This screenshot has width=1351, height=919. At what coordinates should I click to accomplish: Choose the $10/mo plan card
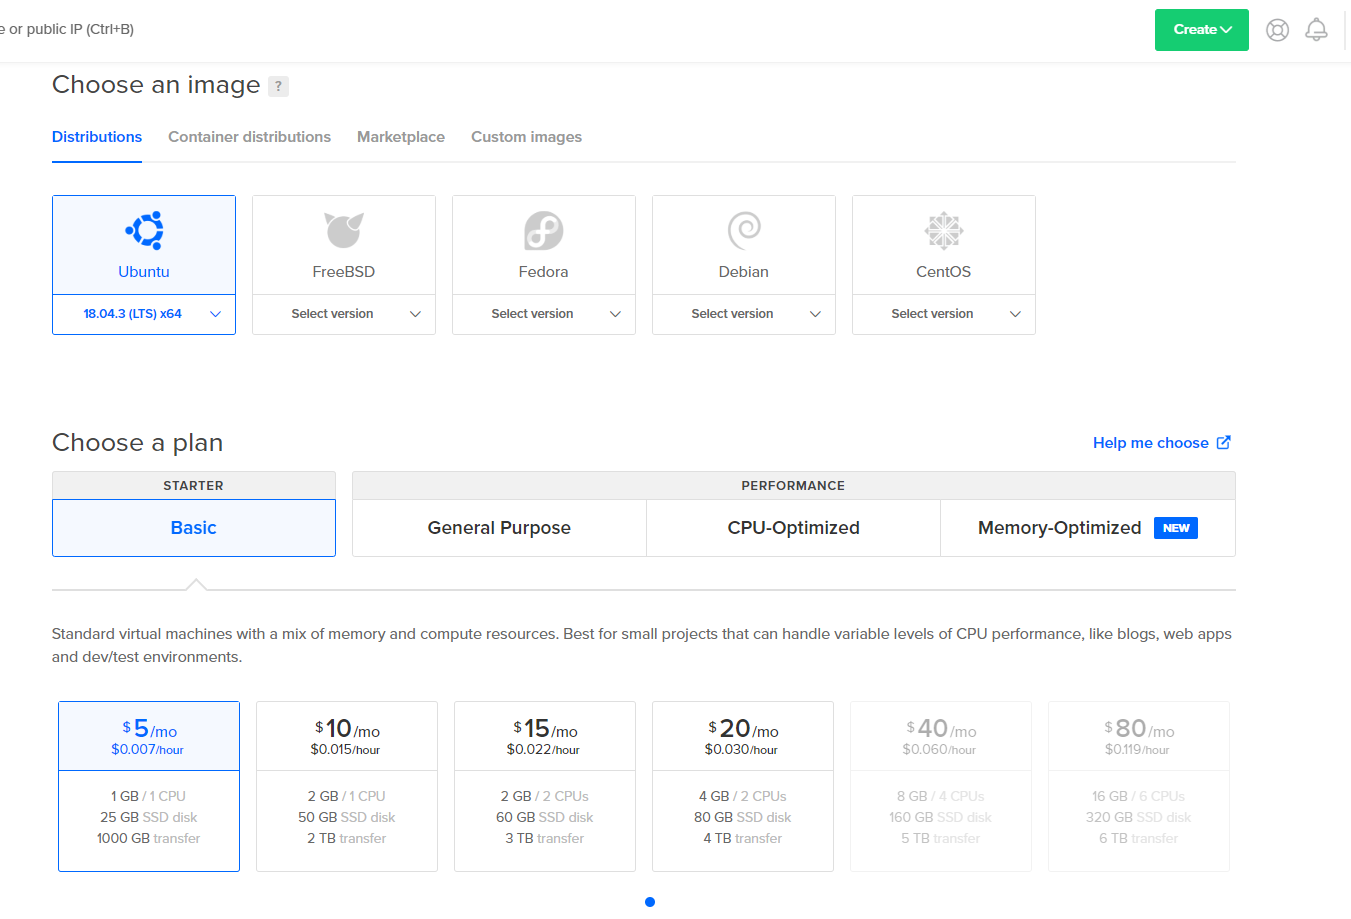[347, 786]
